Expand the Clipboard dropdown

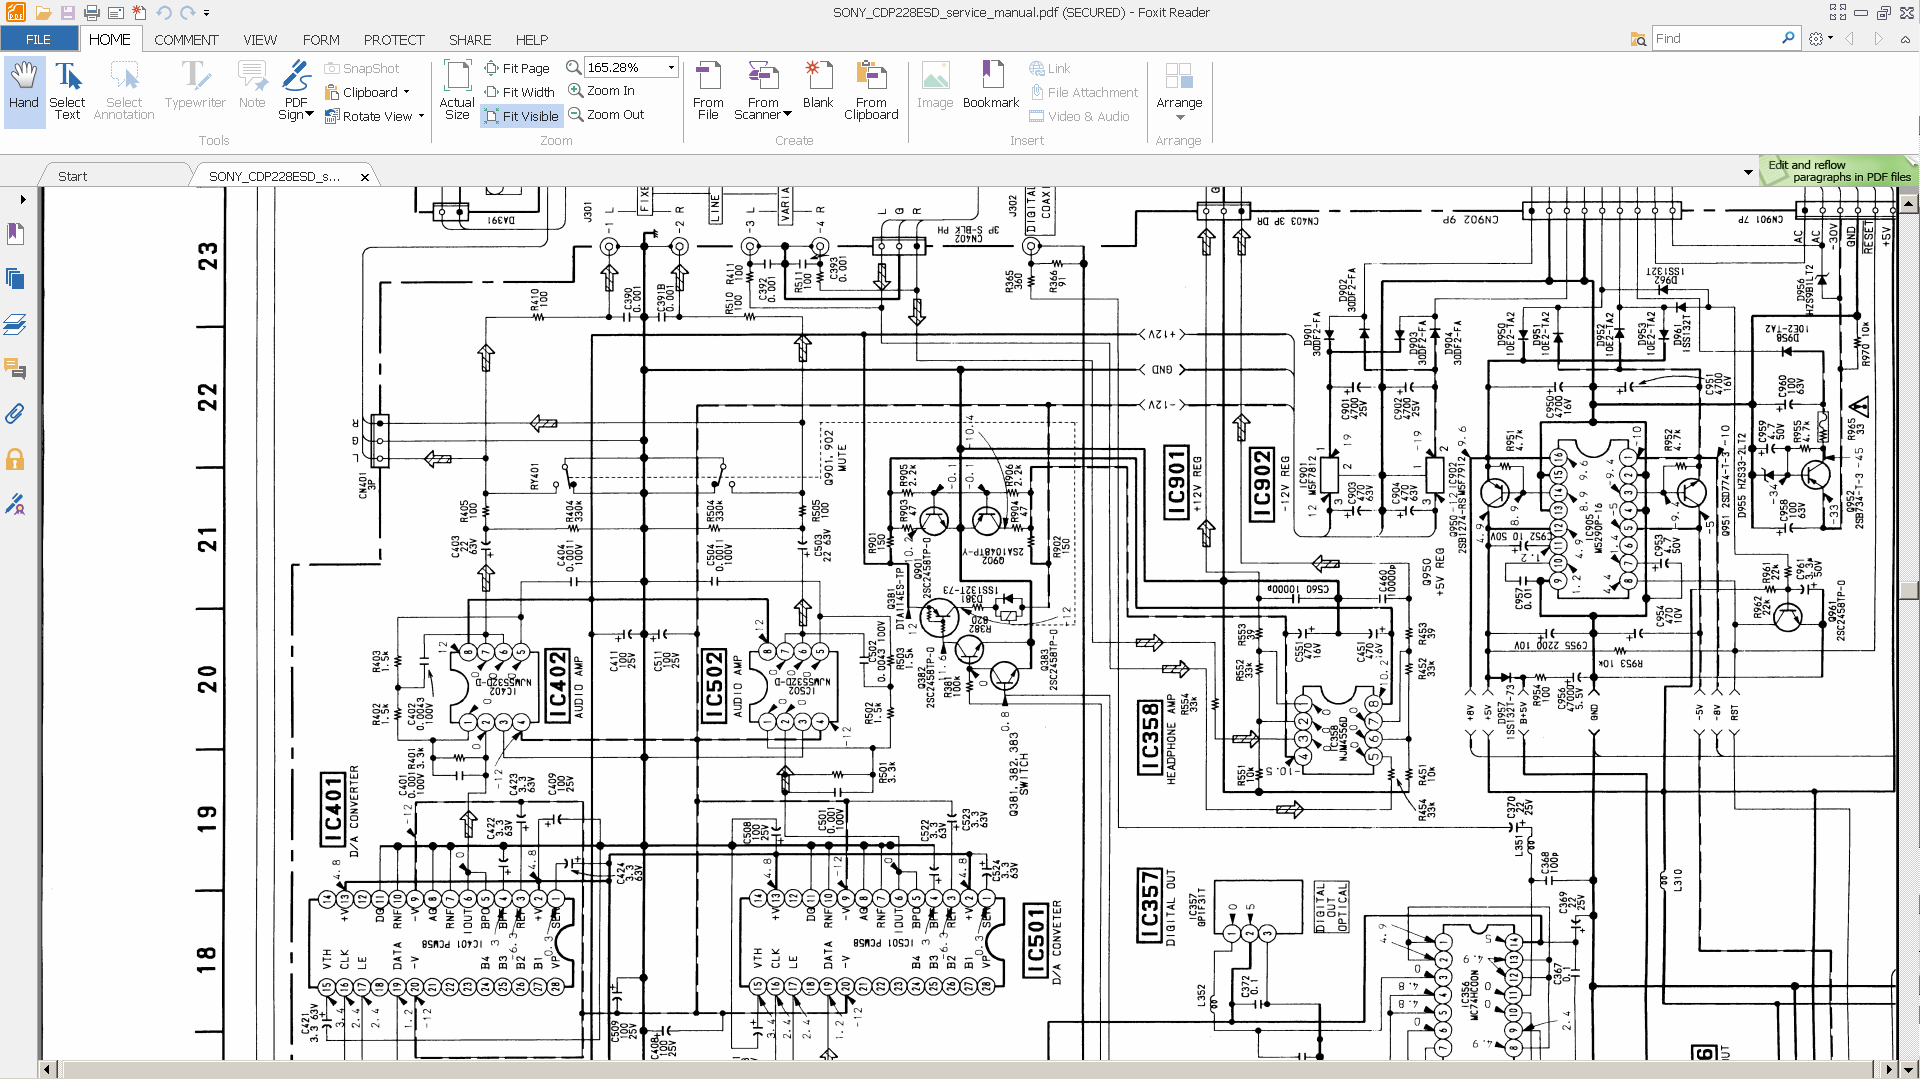[x=406, y=92]
